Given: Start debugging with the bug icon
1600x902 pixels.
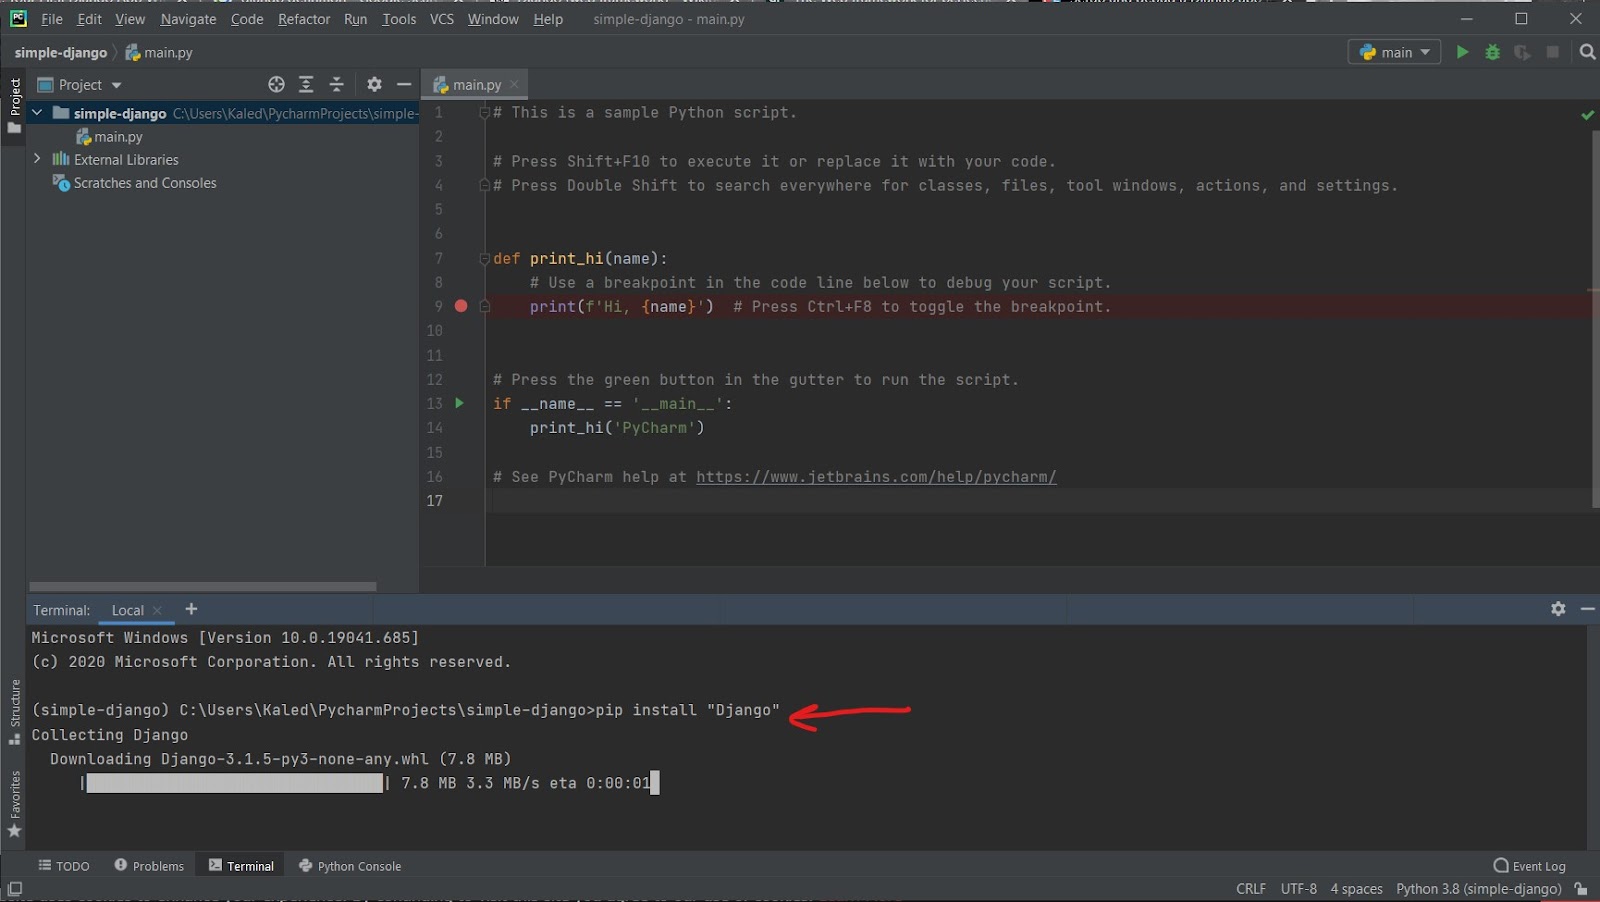Looking at the screenshot, I should pyautogui.click(x=1492, y=52).
